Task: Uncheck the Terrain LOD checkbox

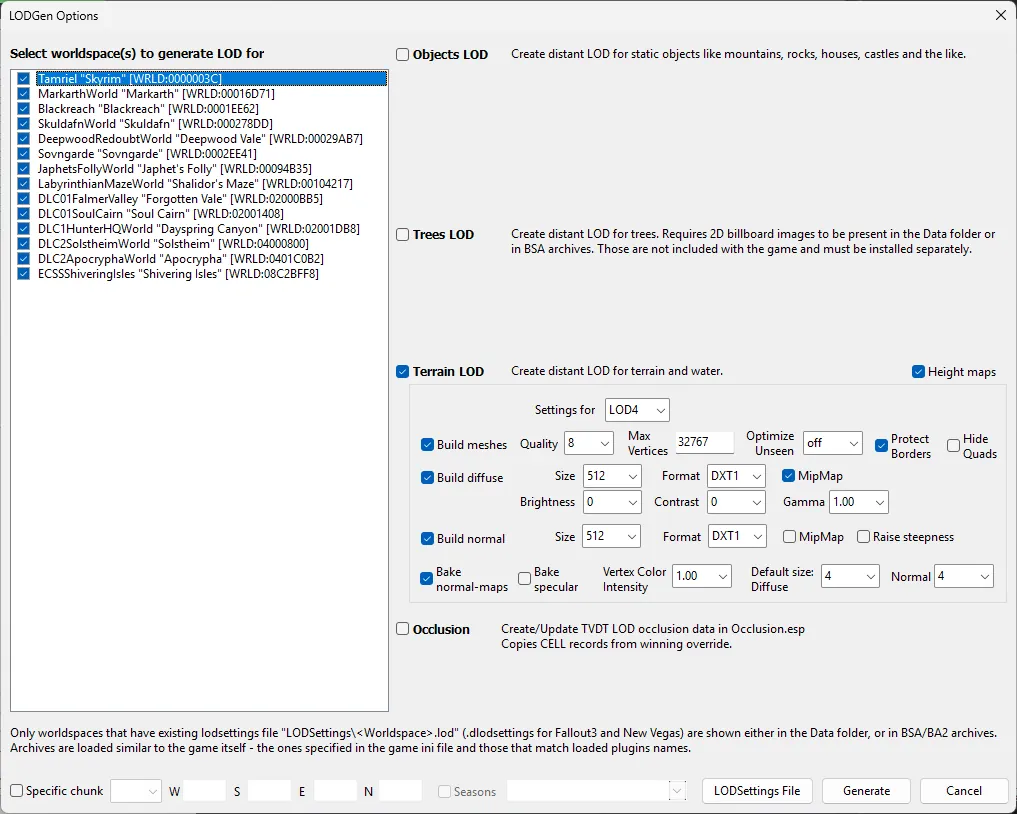Action: pyautogui.click(x=403, y=372)
